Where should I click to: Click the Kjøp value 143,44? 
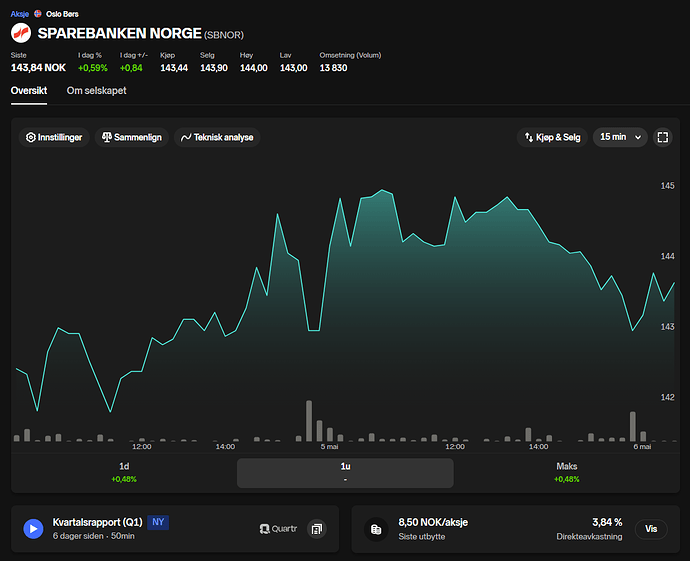click(x=174, y=68)
